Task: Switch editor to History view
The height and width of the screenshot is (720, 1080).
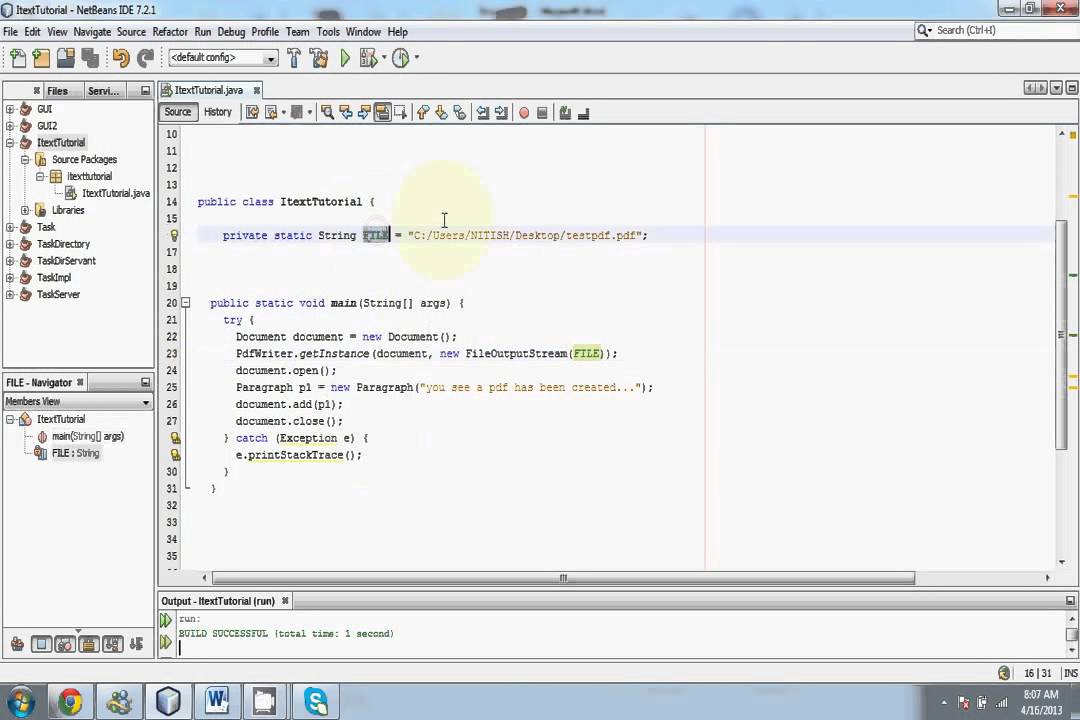Action: (x=218, y=112)
